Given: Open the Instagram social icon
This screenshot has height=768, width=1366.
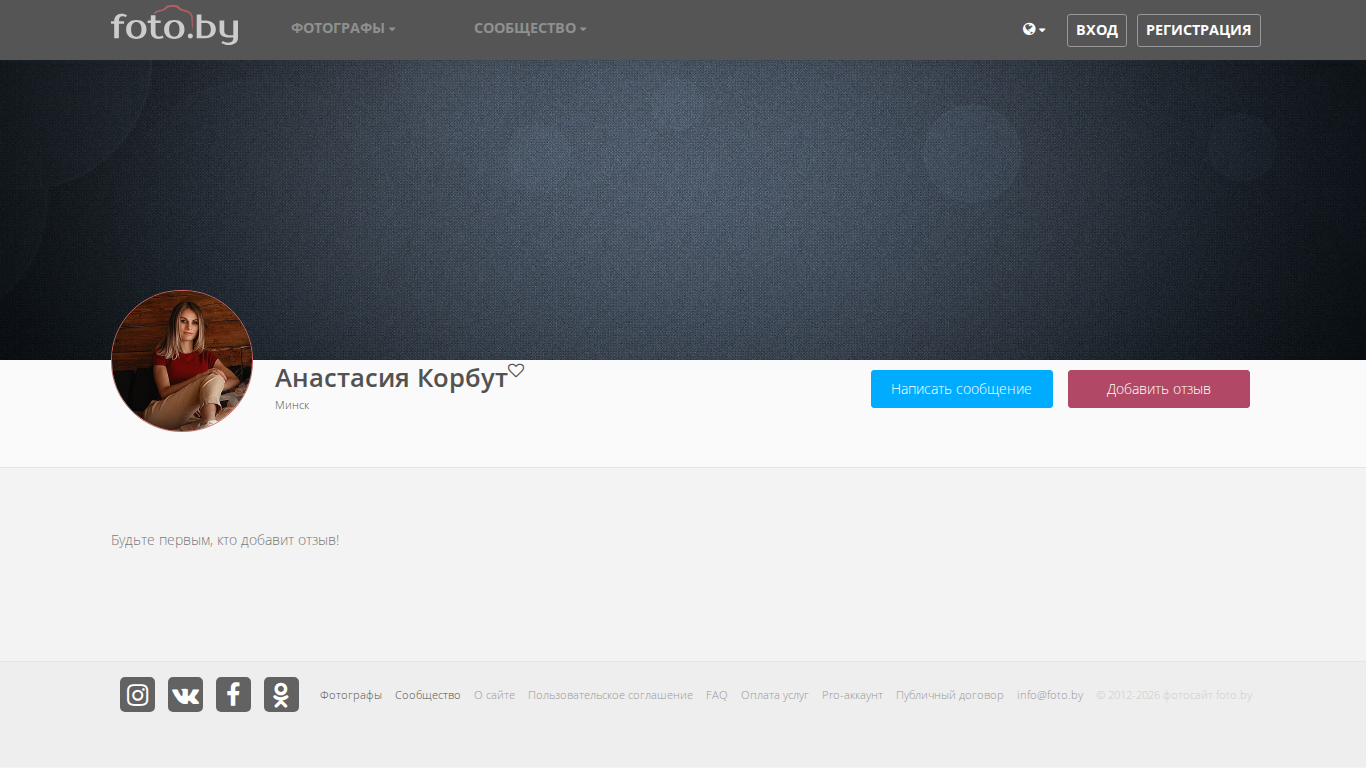Looking at the screenshot, I should (x=137, y=695).
